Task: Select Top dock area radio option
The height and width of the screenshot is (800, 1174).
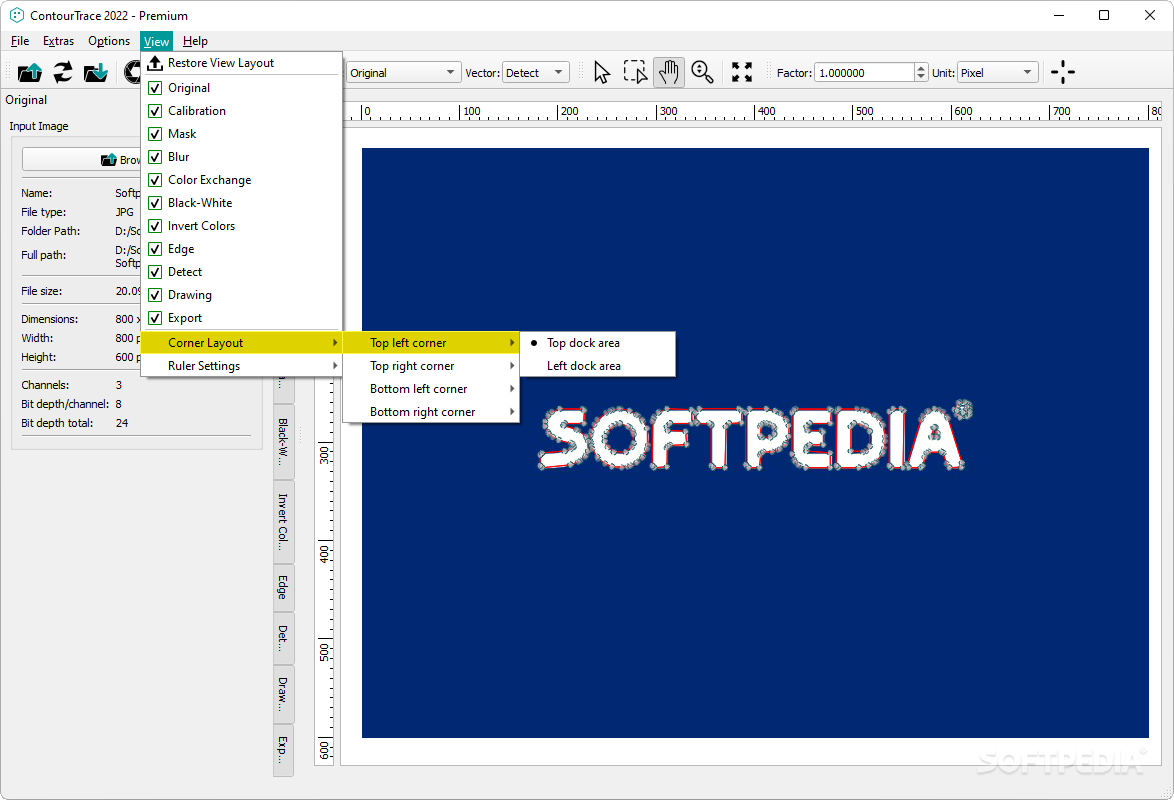Action: [x=597, y=343]
